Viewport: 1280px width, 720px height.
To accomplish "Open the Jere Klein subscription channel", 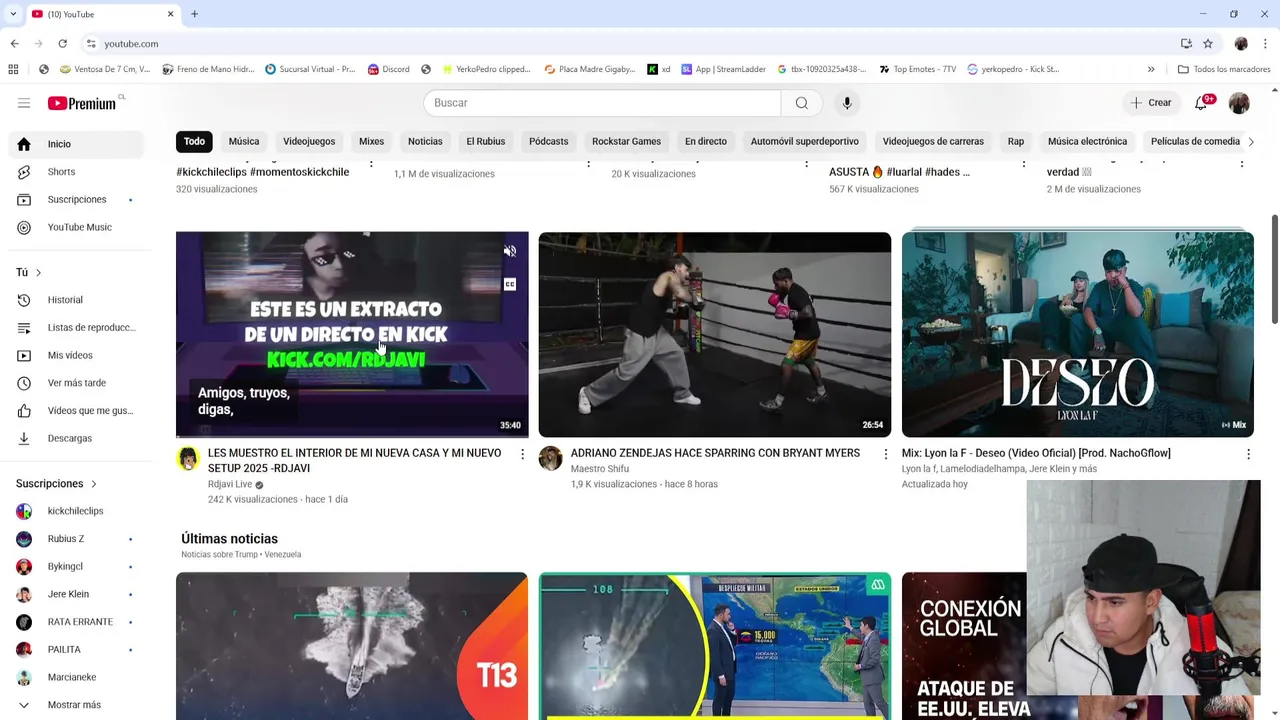I will (x=76, y=594).
